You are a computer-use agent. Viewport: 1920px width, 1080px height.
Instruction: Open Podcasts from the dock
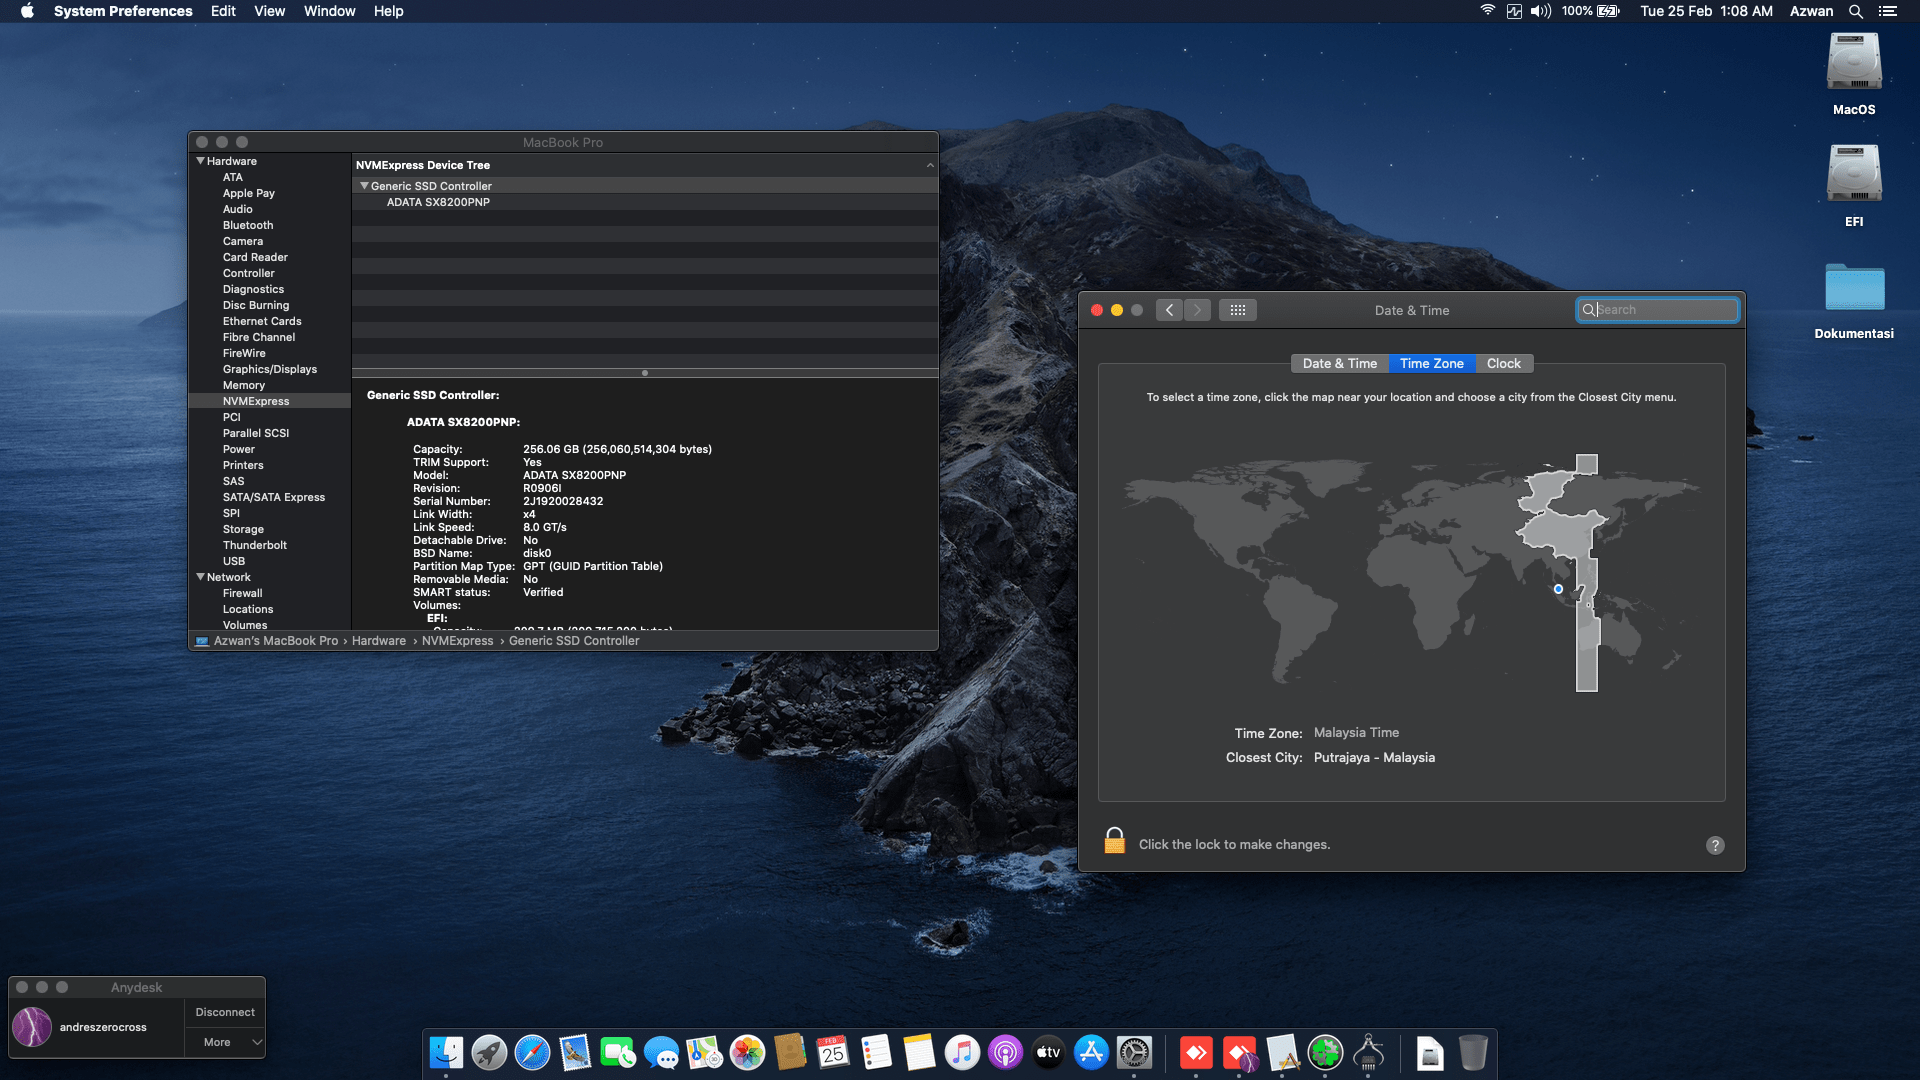click(1005, 1052)
